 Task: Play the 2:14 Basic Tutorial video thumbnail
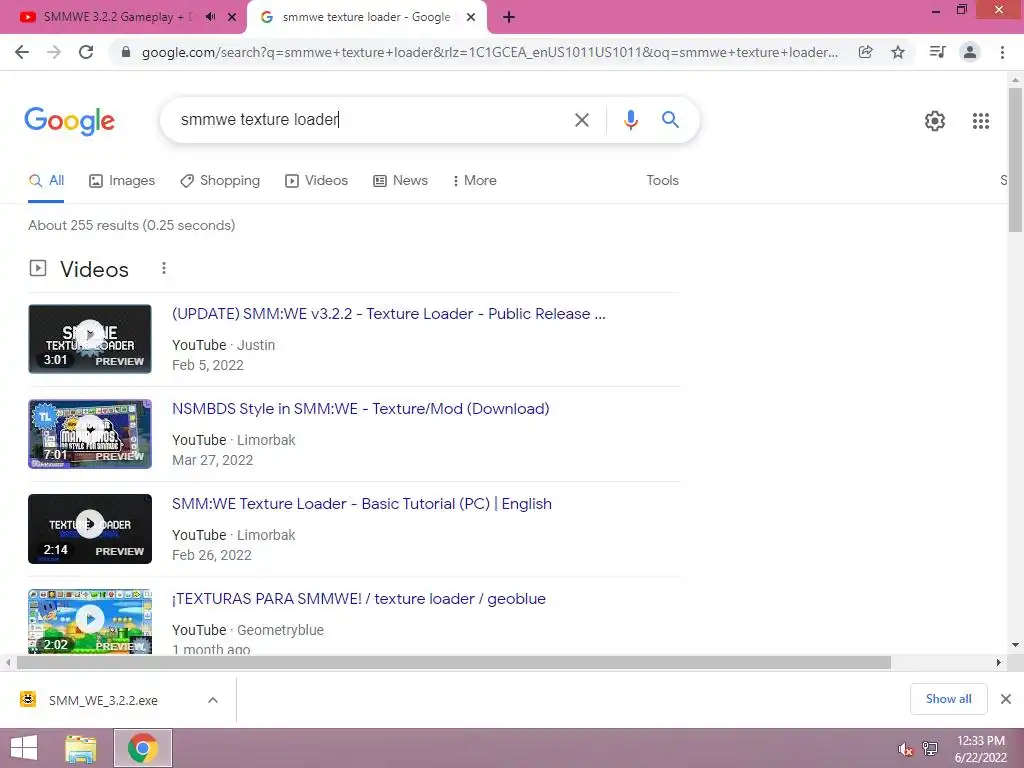click(x=90, y=529)
